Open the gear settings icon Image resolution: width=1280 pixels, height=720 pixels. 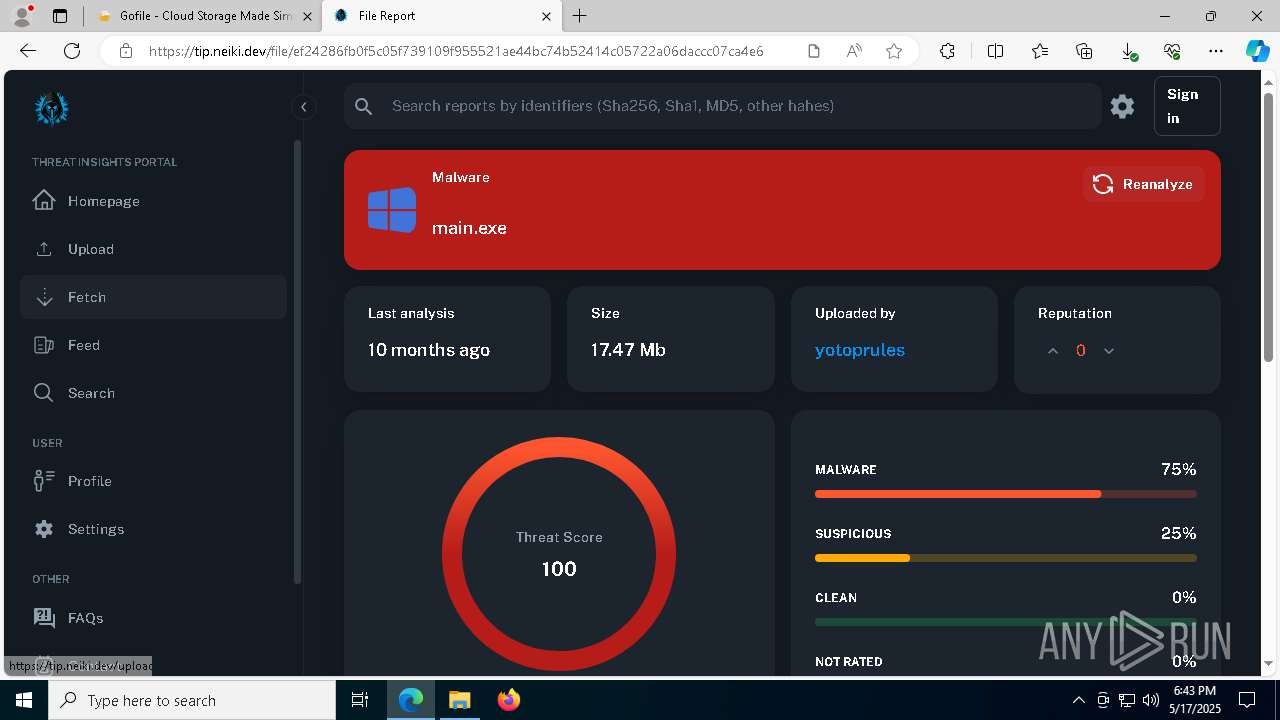(1122, 106)
